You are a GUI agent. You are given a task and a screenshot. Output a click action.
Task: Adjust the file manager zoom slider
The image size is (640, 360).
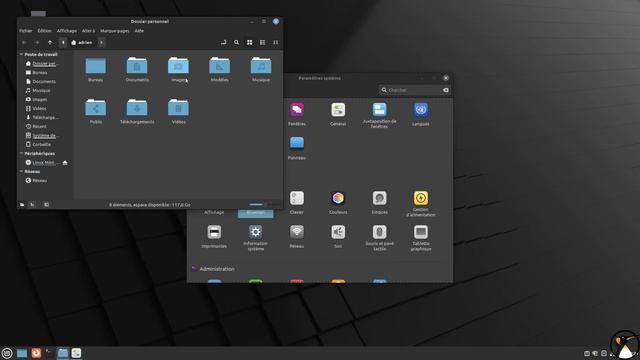tap(264, 204)
